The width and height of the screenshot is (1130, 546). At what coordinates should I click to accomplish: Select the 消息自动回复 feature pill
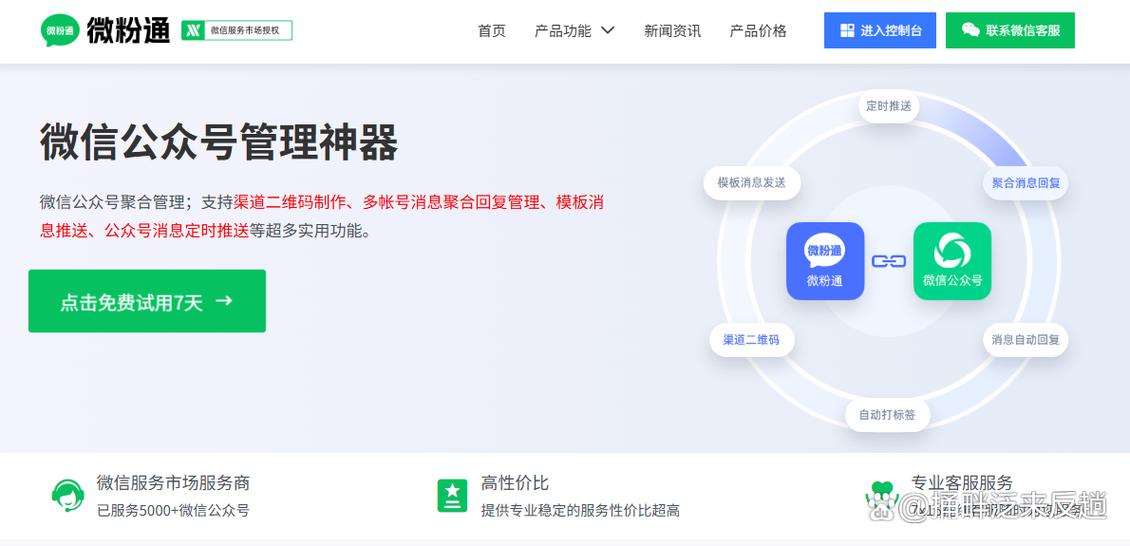[x=1026, y=339]
